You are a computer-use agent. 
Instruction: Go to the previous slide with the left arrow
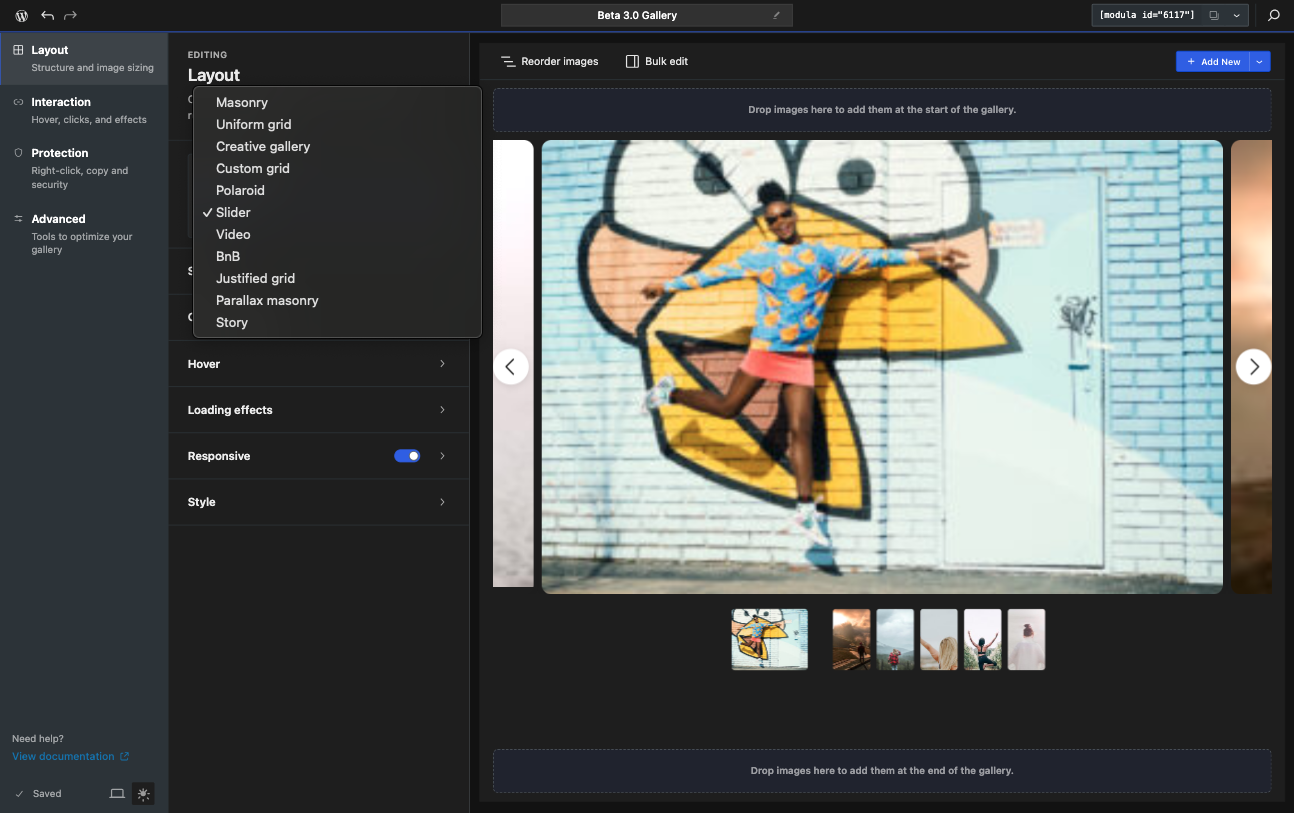pyautogui.click(x=510, y=367)
